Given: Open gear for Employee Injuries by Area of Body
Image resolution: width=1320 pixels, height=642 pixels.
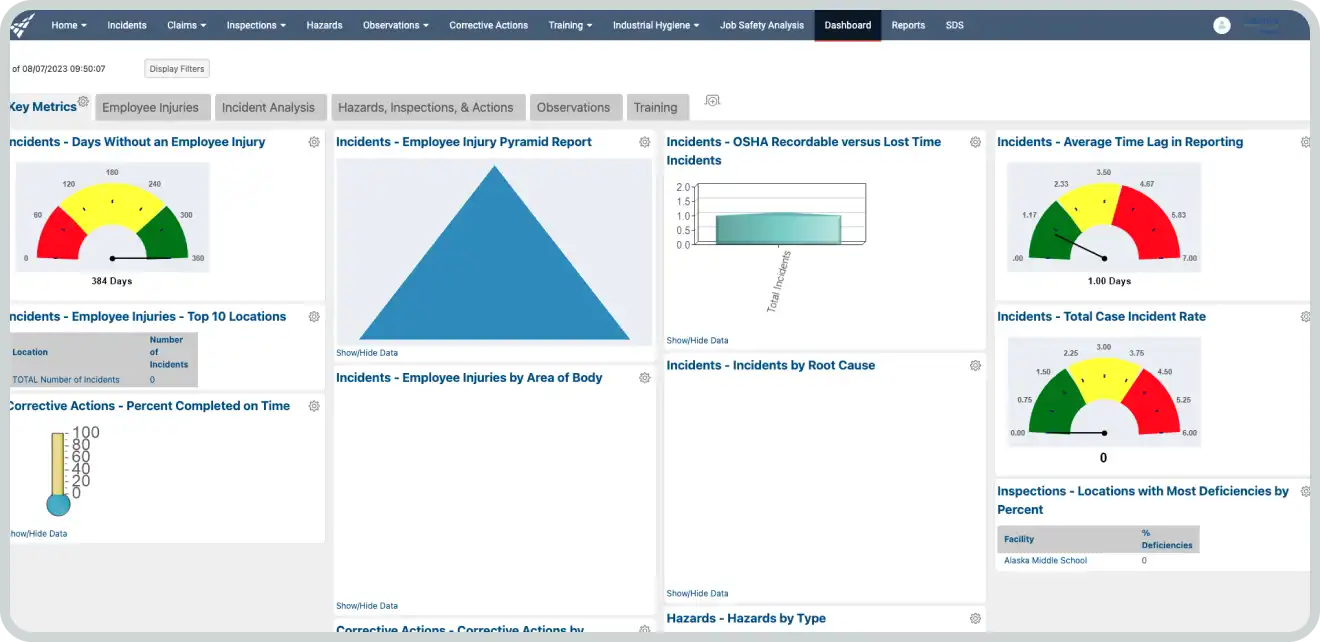Looking at the screenshot, I should click(x=645, y=378).
